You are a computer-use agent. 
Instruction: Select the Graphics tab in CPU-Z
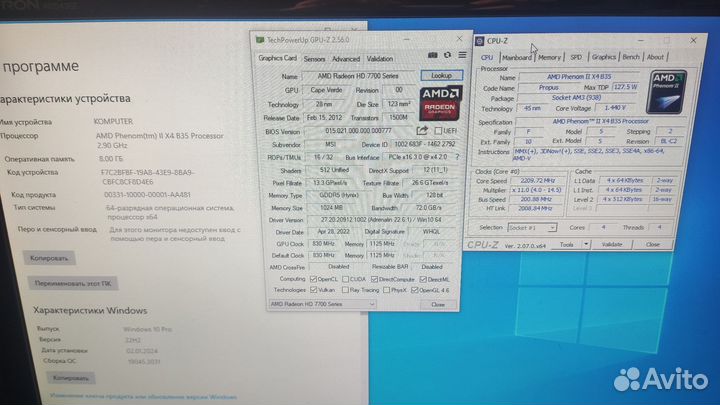(603, 57)
